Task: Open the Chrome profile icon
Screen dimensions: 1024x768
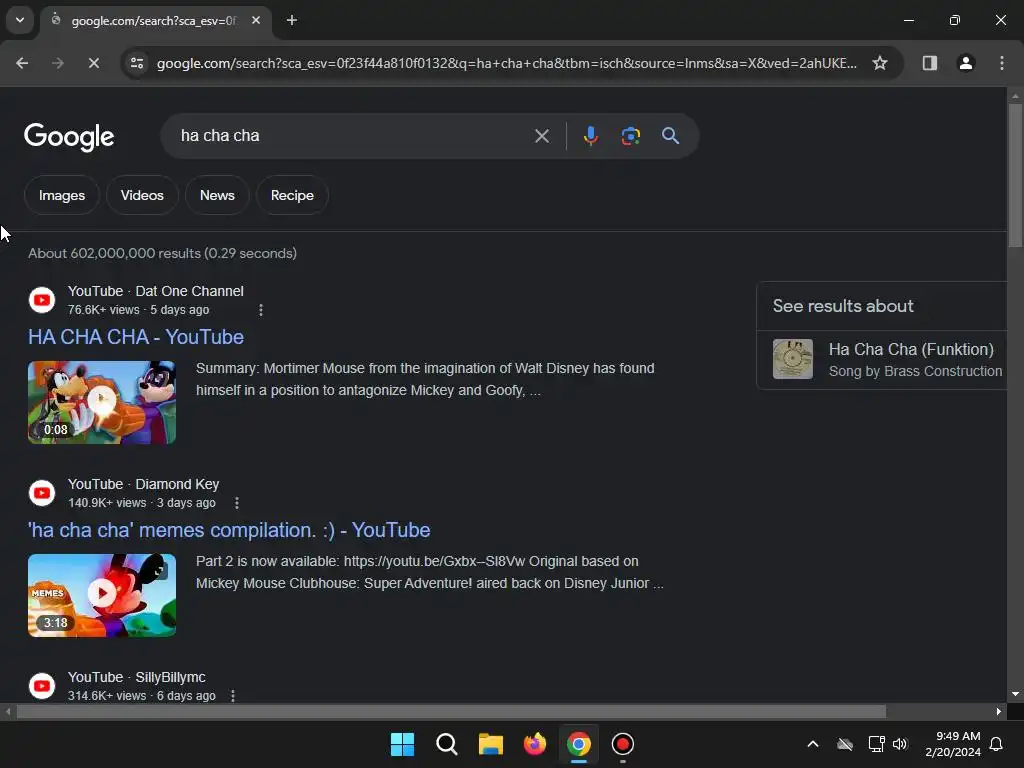Action: point(965,63)
